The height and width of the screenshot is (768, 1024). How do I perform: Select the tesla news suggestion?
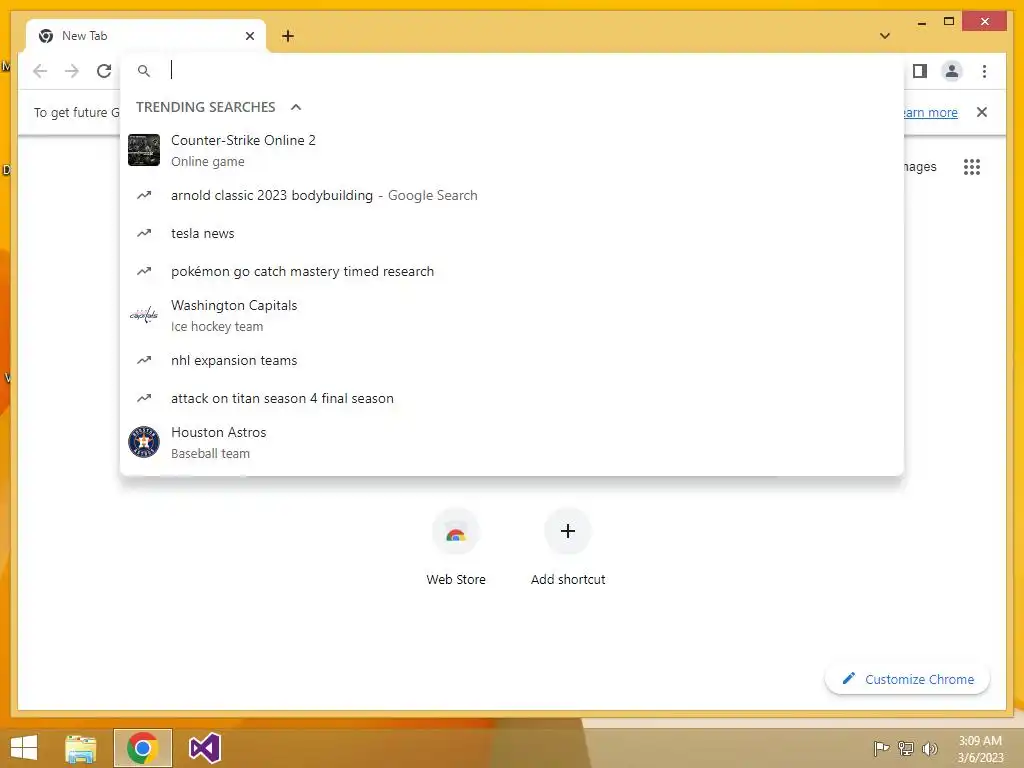pos(512,233)
